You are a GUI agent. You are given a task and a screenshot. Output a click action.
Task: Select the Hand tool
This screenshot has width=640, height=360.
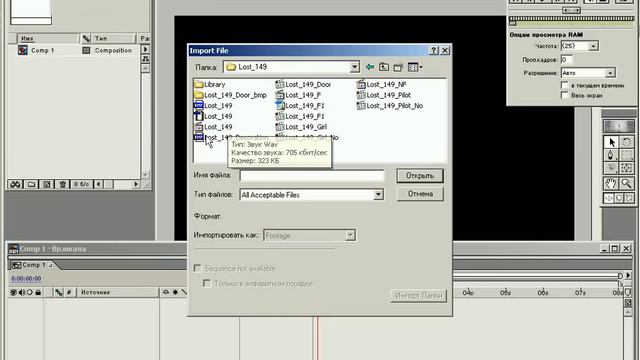pyautogui.click(x=611, y=184)
